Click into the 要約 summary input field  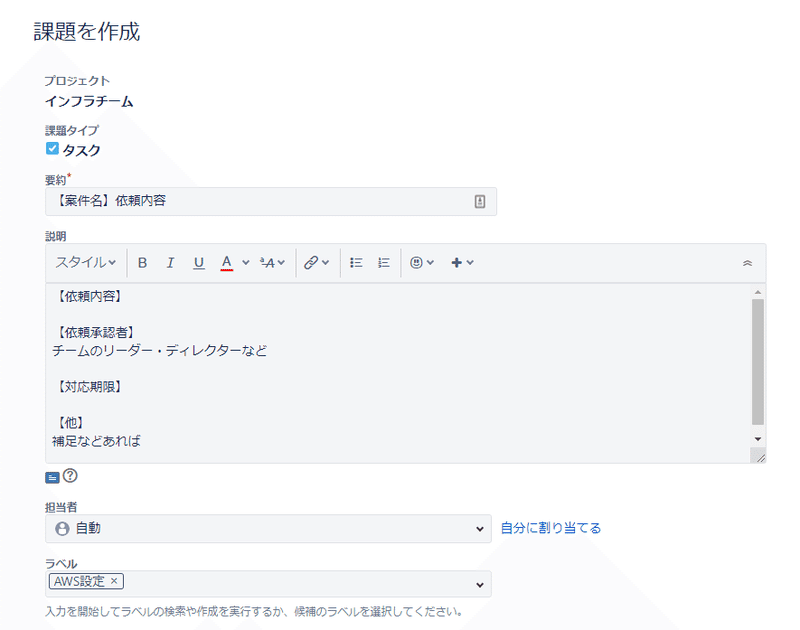pos(271,201)
